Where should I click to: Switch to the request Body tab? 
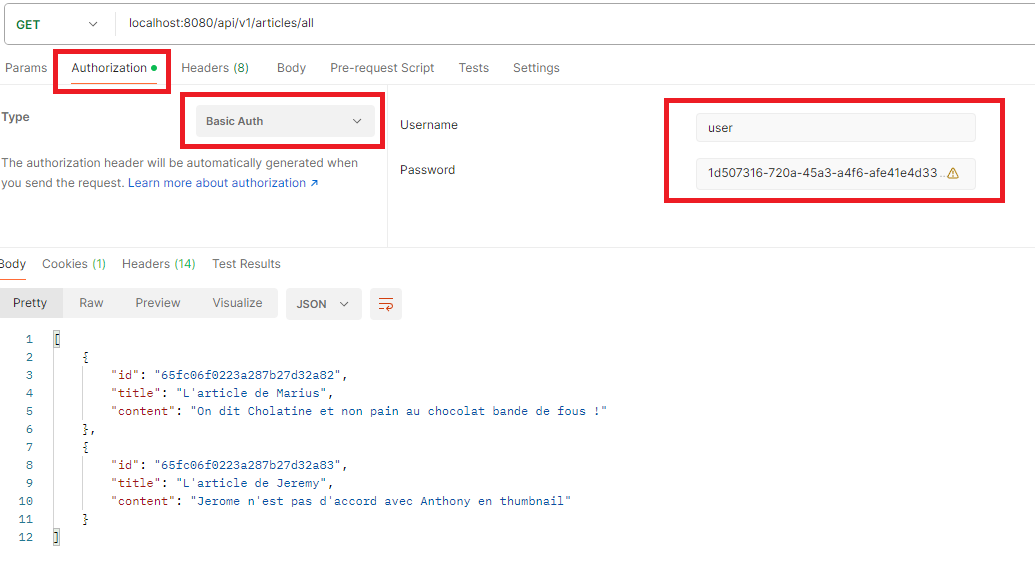[291, 68]
